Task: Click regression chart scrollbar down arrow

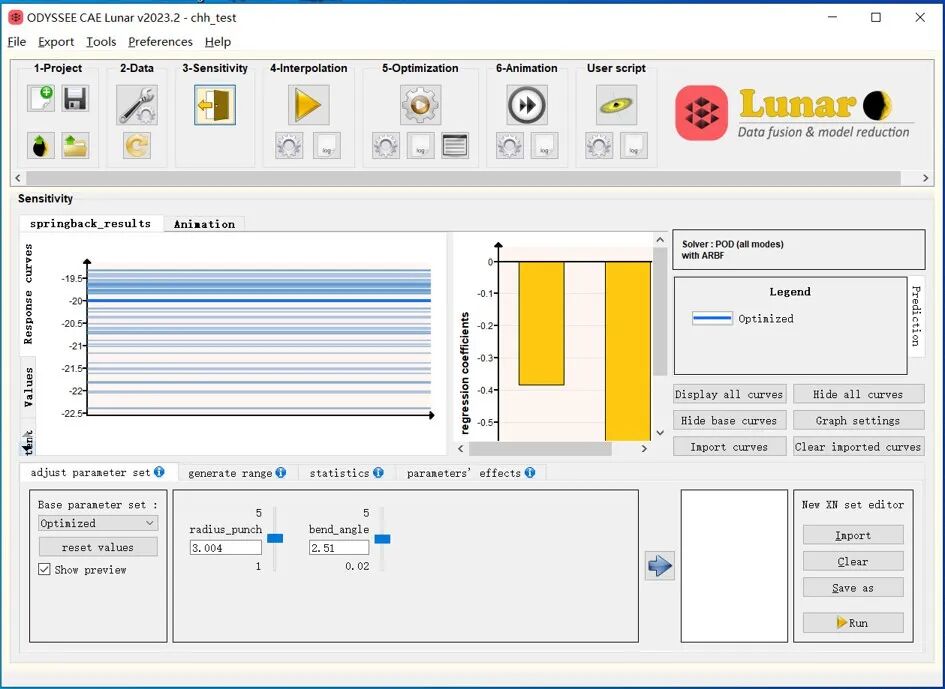Action: 660,432
